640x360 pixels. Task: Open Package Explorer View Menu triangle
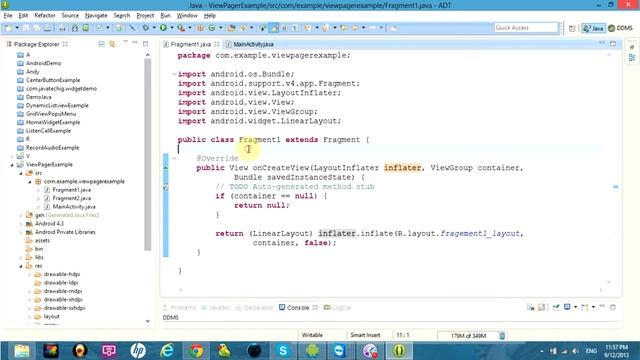point(125,43)
